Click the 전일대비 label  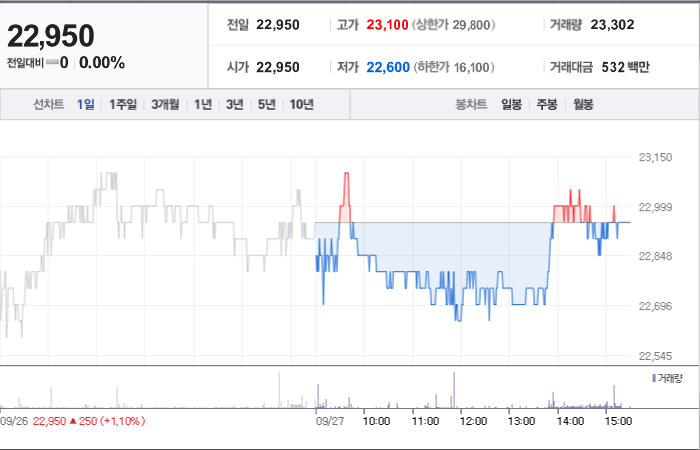[x=25, y=63]
